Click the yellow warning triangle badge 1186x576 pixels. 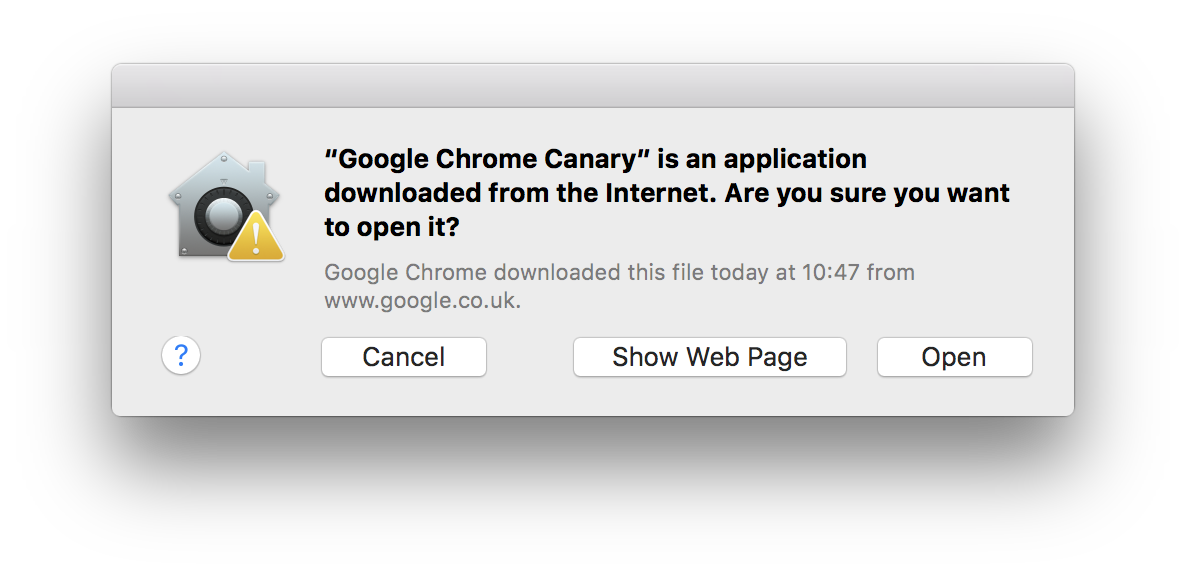pos(256,236)
